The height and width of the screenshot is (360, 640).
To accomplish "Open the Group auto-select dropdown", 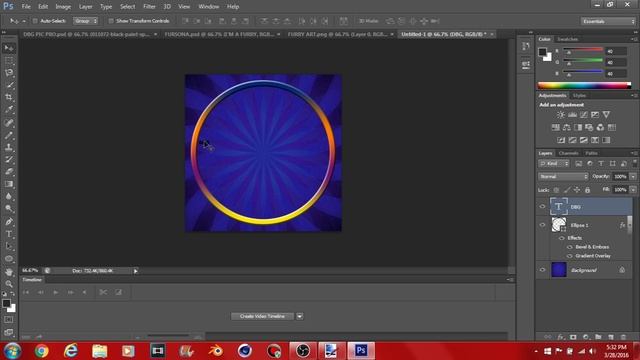I will coord(85,21).
